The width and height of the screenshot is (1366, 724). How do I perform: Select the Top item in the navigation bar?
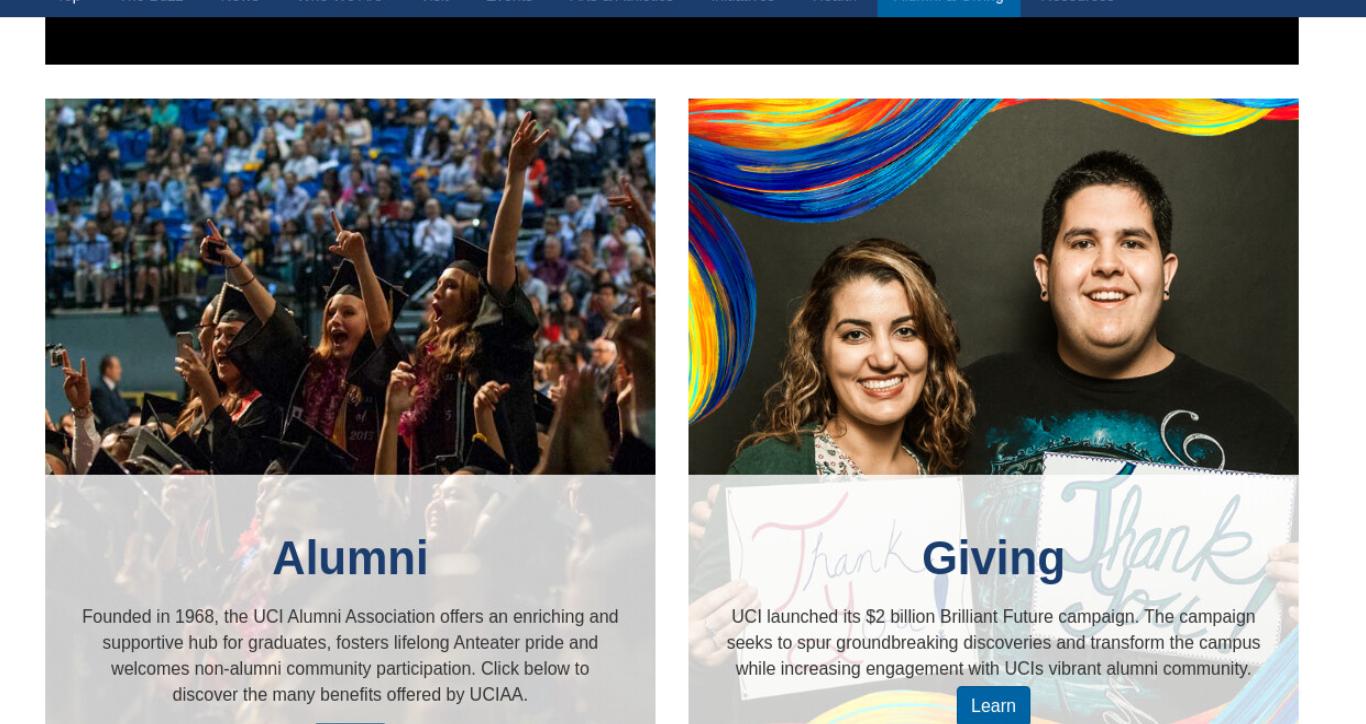point(68,5)
